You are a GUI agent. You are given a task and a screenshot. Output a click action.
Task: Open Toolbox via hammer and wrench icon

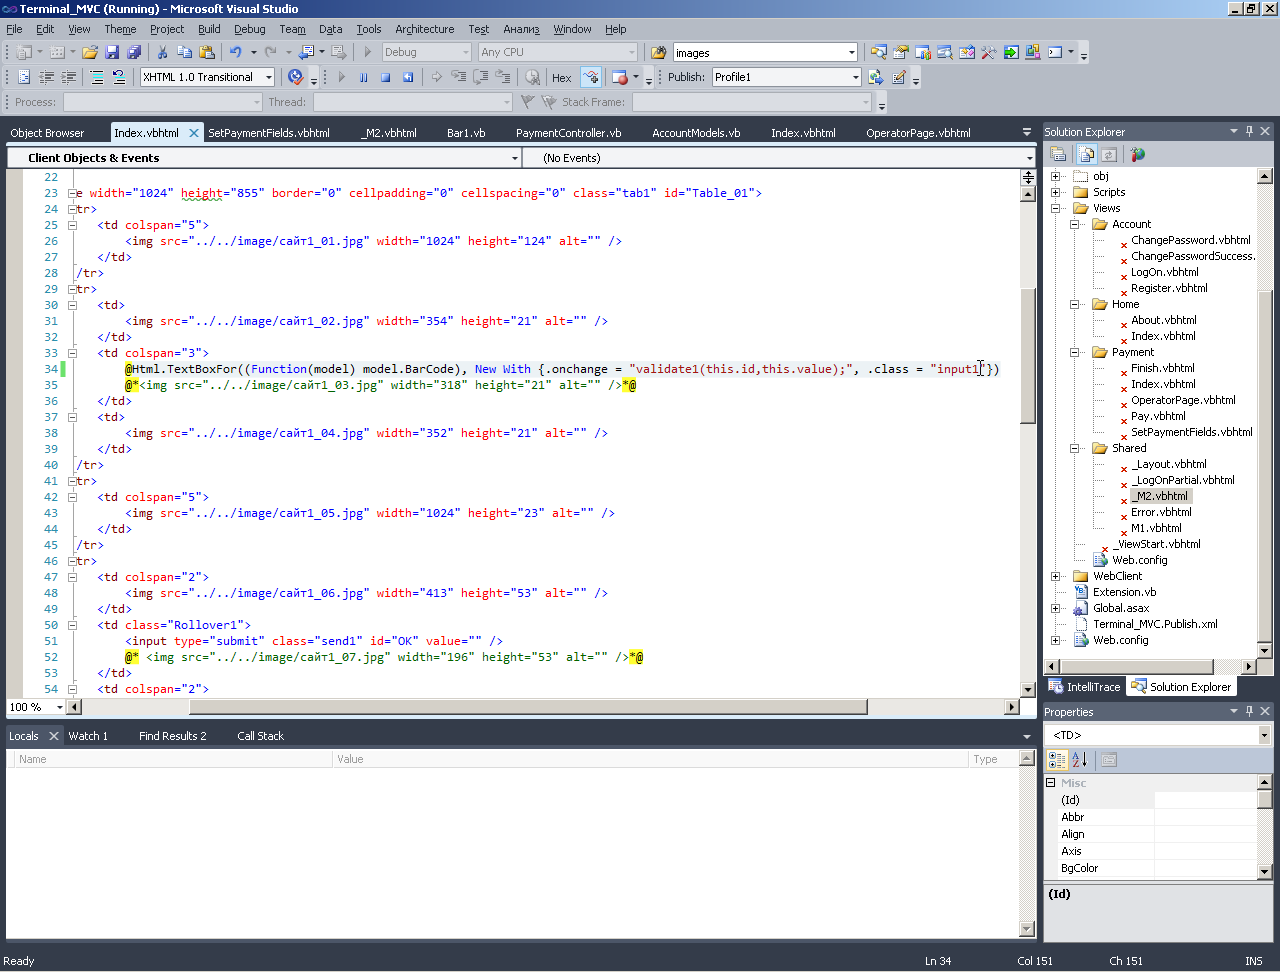pos(989,52)
